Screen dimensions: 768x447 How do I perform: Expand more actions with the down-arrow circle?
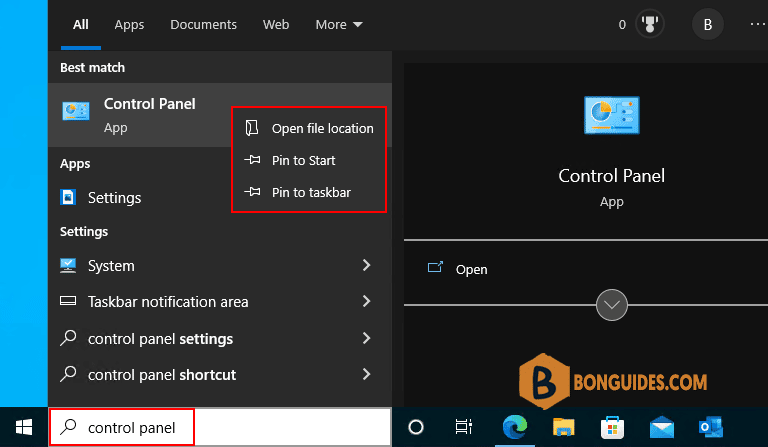612,305
